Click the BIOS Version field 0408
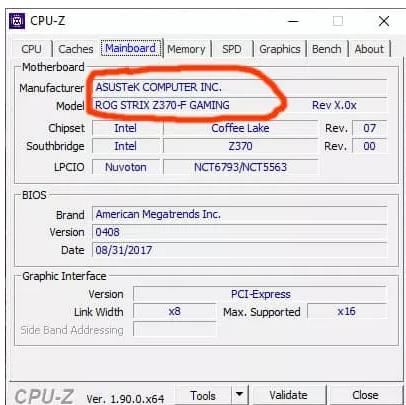The image size is (406, 405). click(x=240, y=232)
